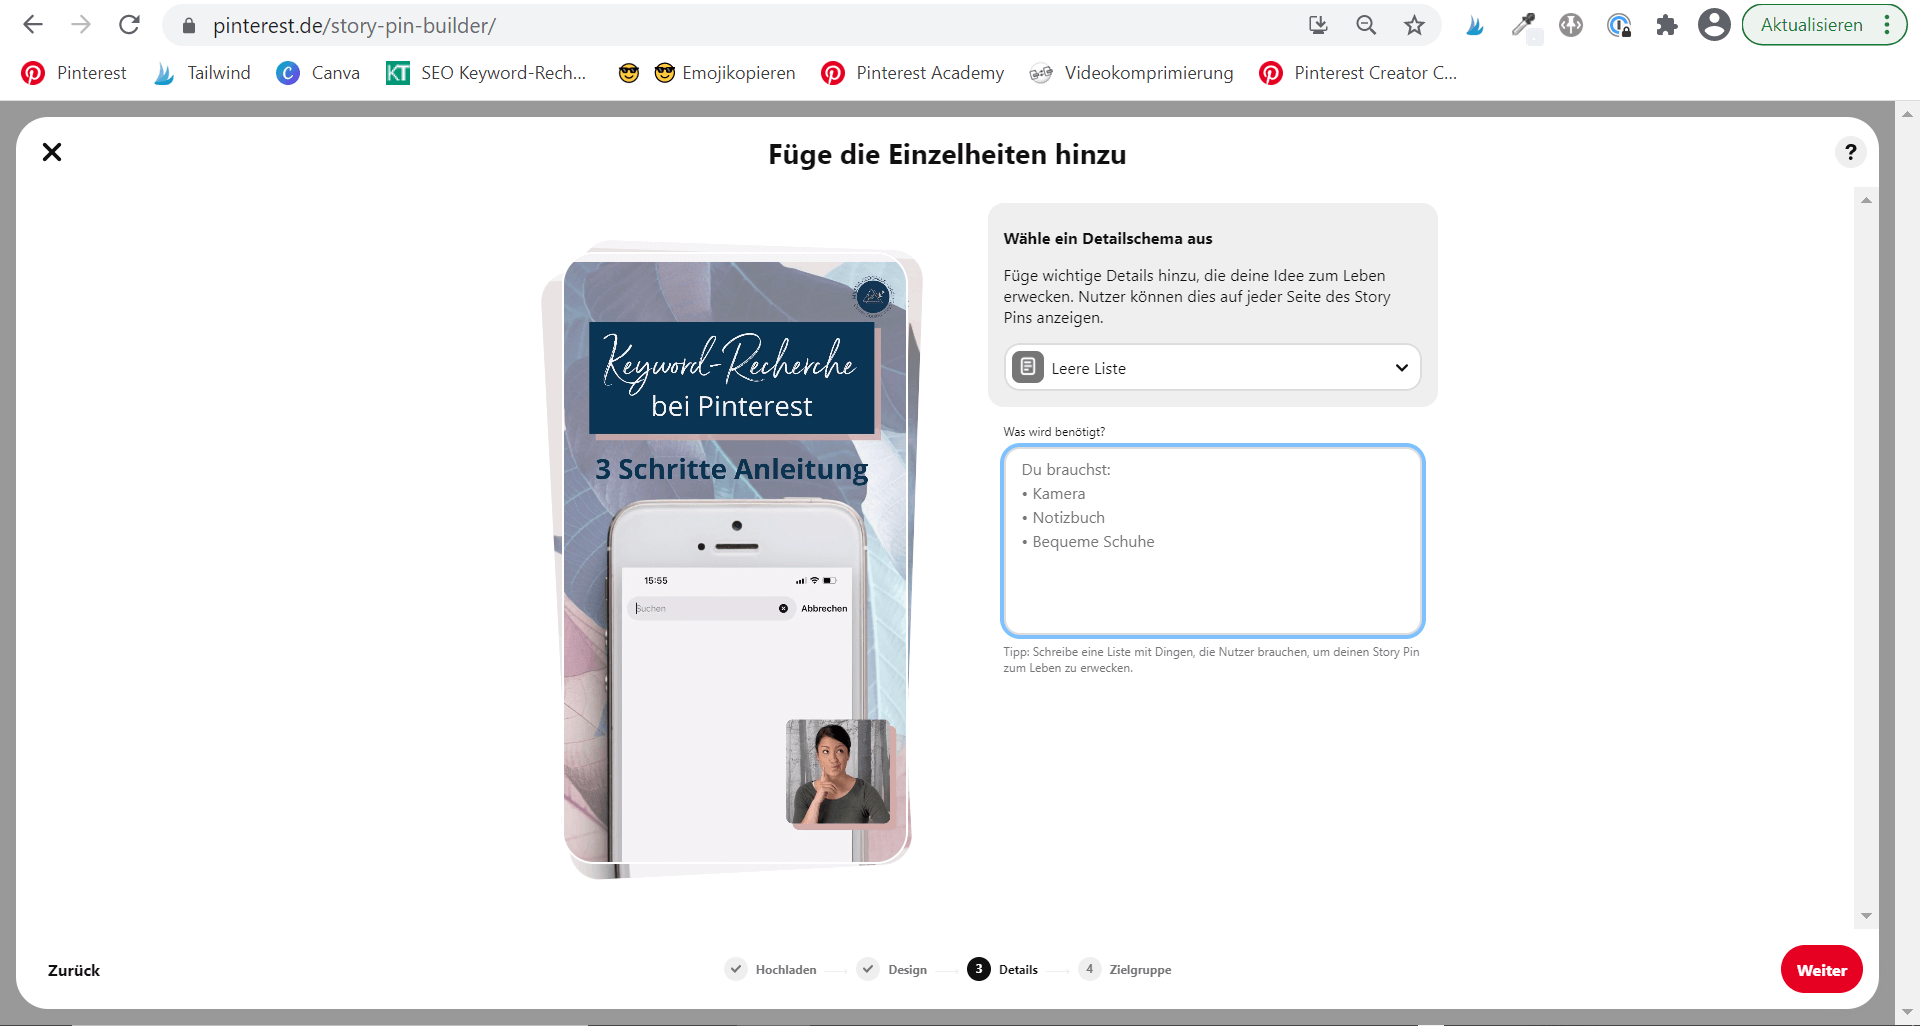The width and height of the screenshot is (1920, 1026).
Task: Click the eyedropper color picker extension icon
Action: [x=1523, y=25]
